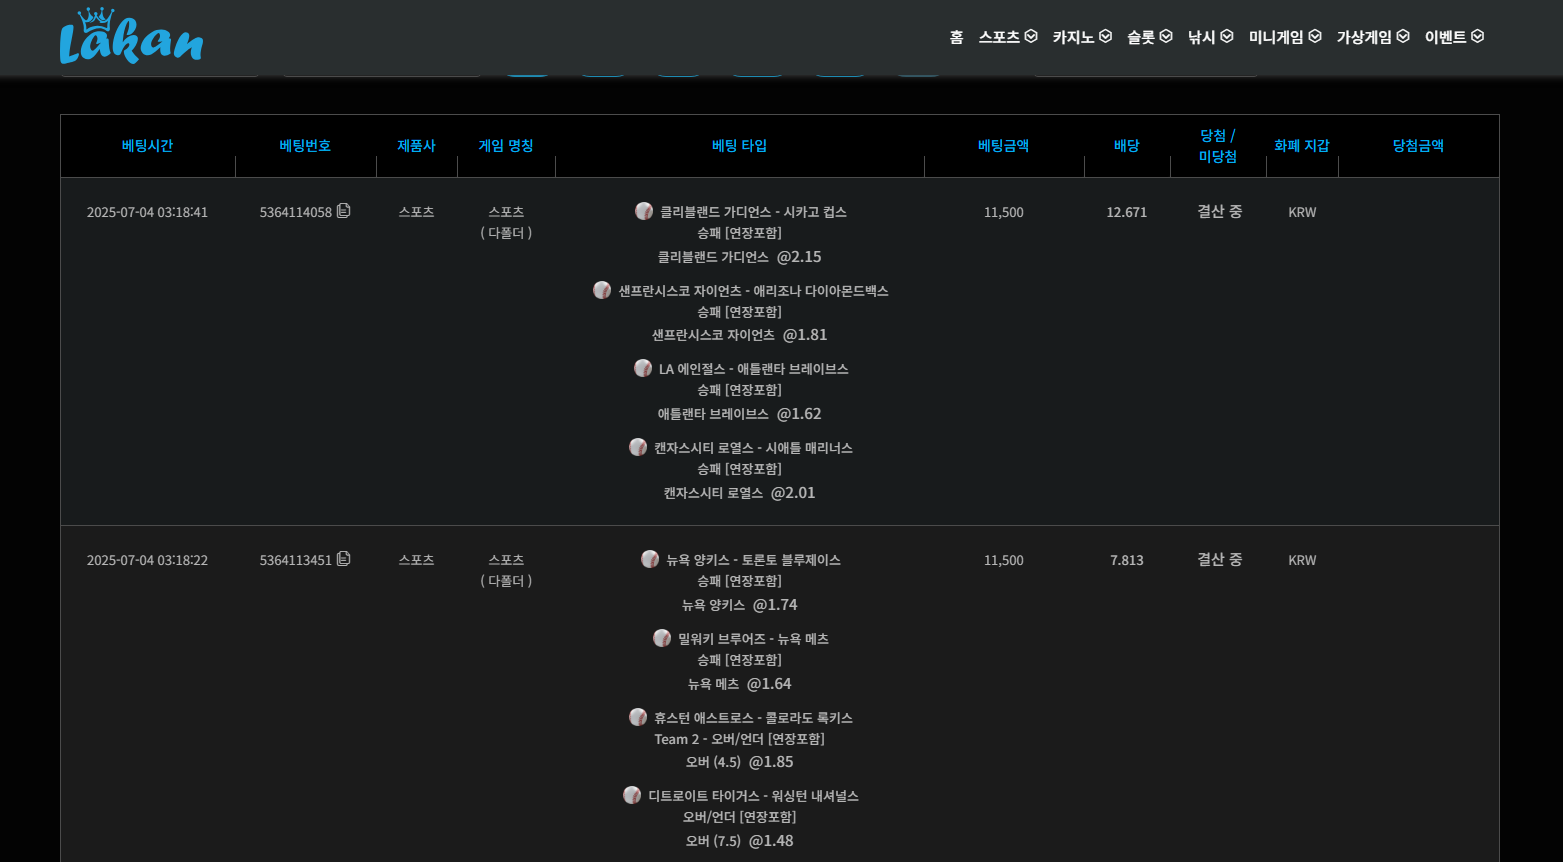
Task: Click baseball icon beside San Francisco Giants match
Action: pos(602,290)
